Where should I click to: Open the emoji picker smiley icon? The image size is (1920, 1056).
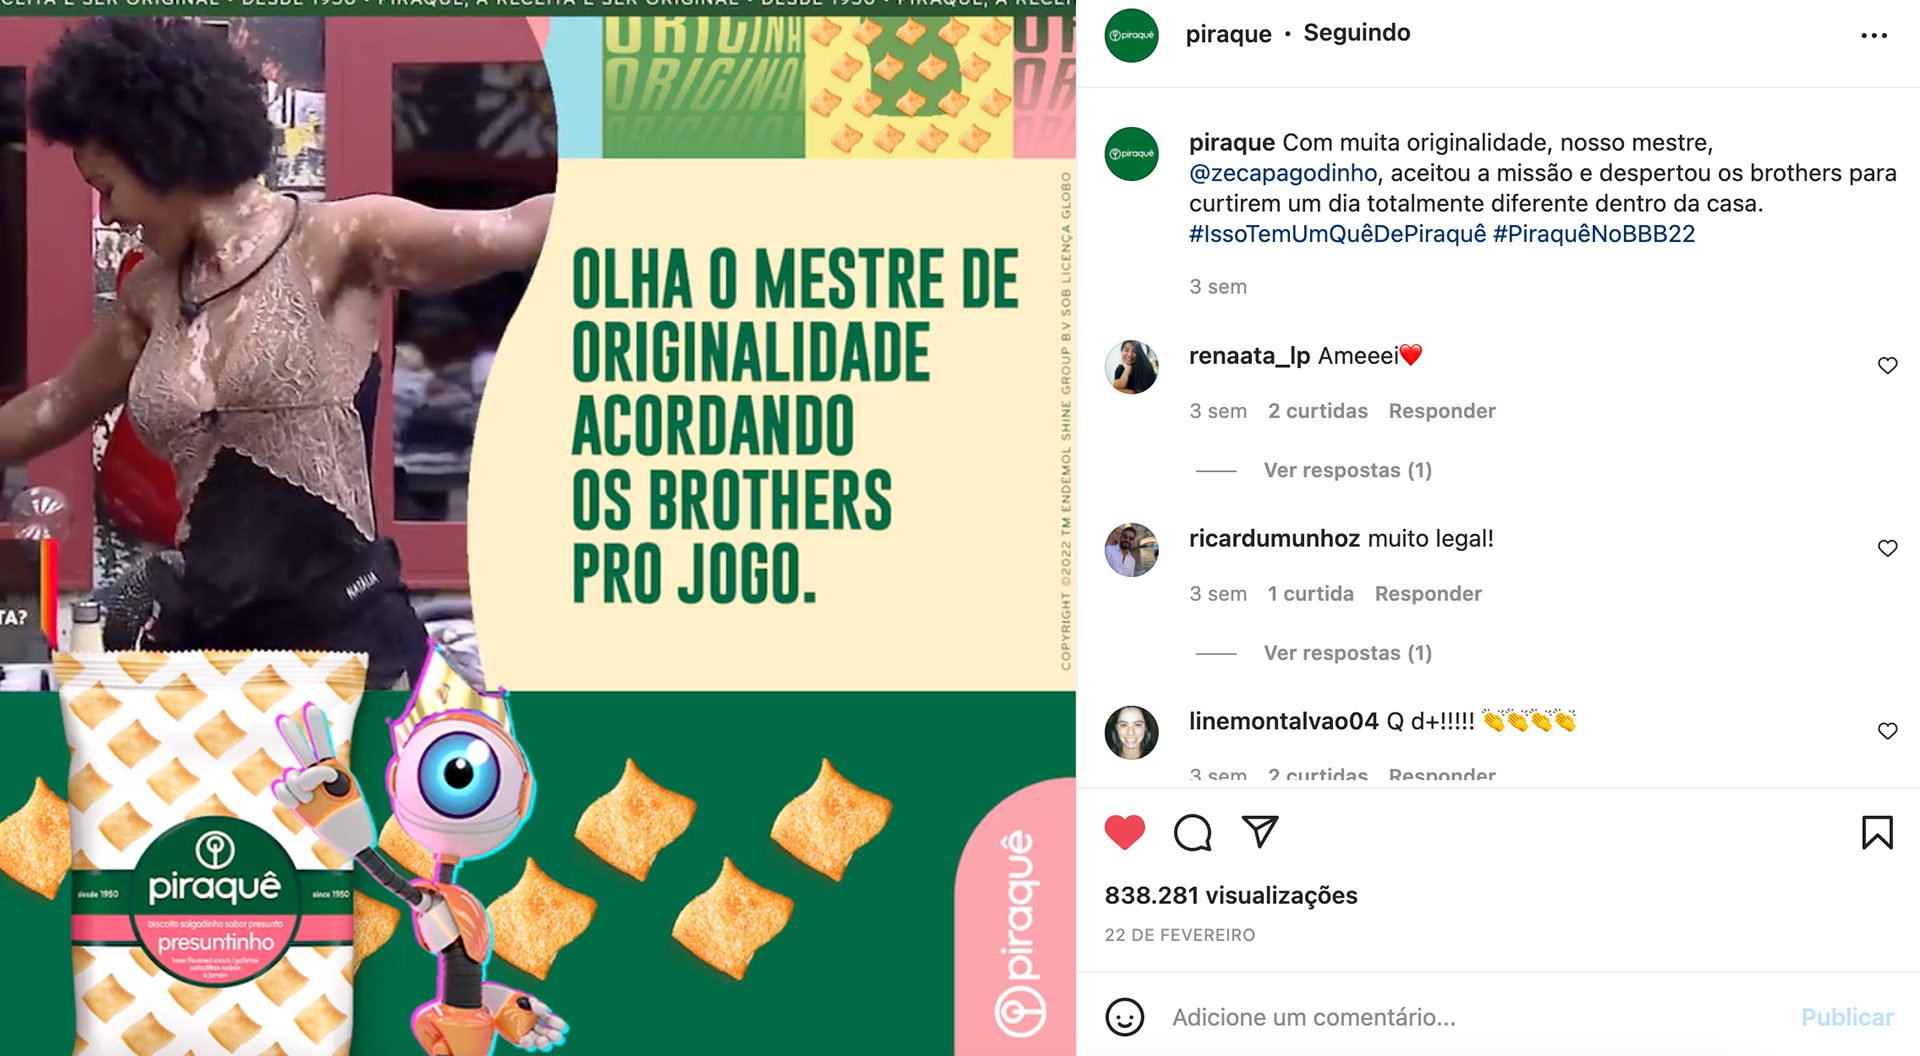pos(1124,1017)
